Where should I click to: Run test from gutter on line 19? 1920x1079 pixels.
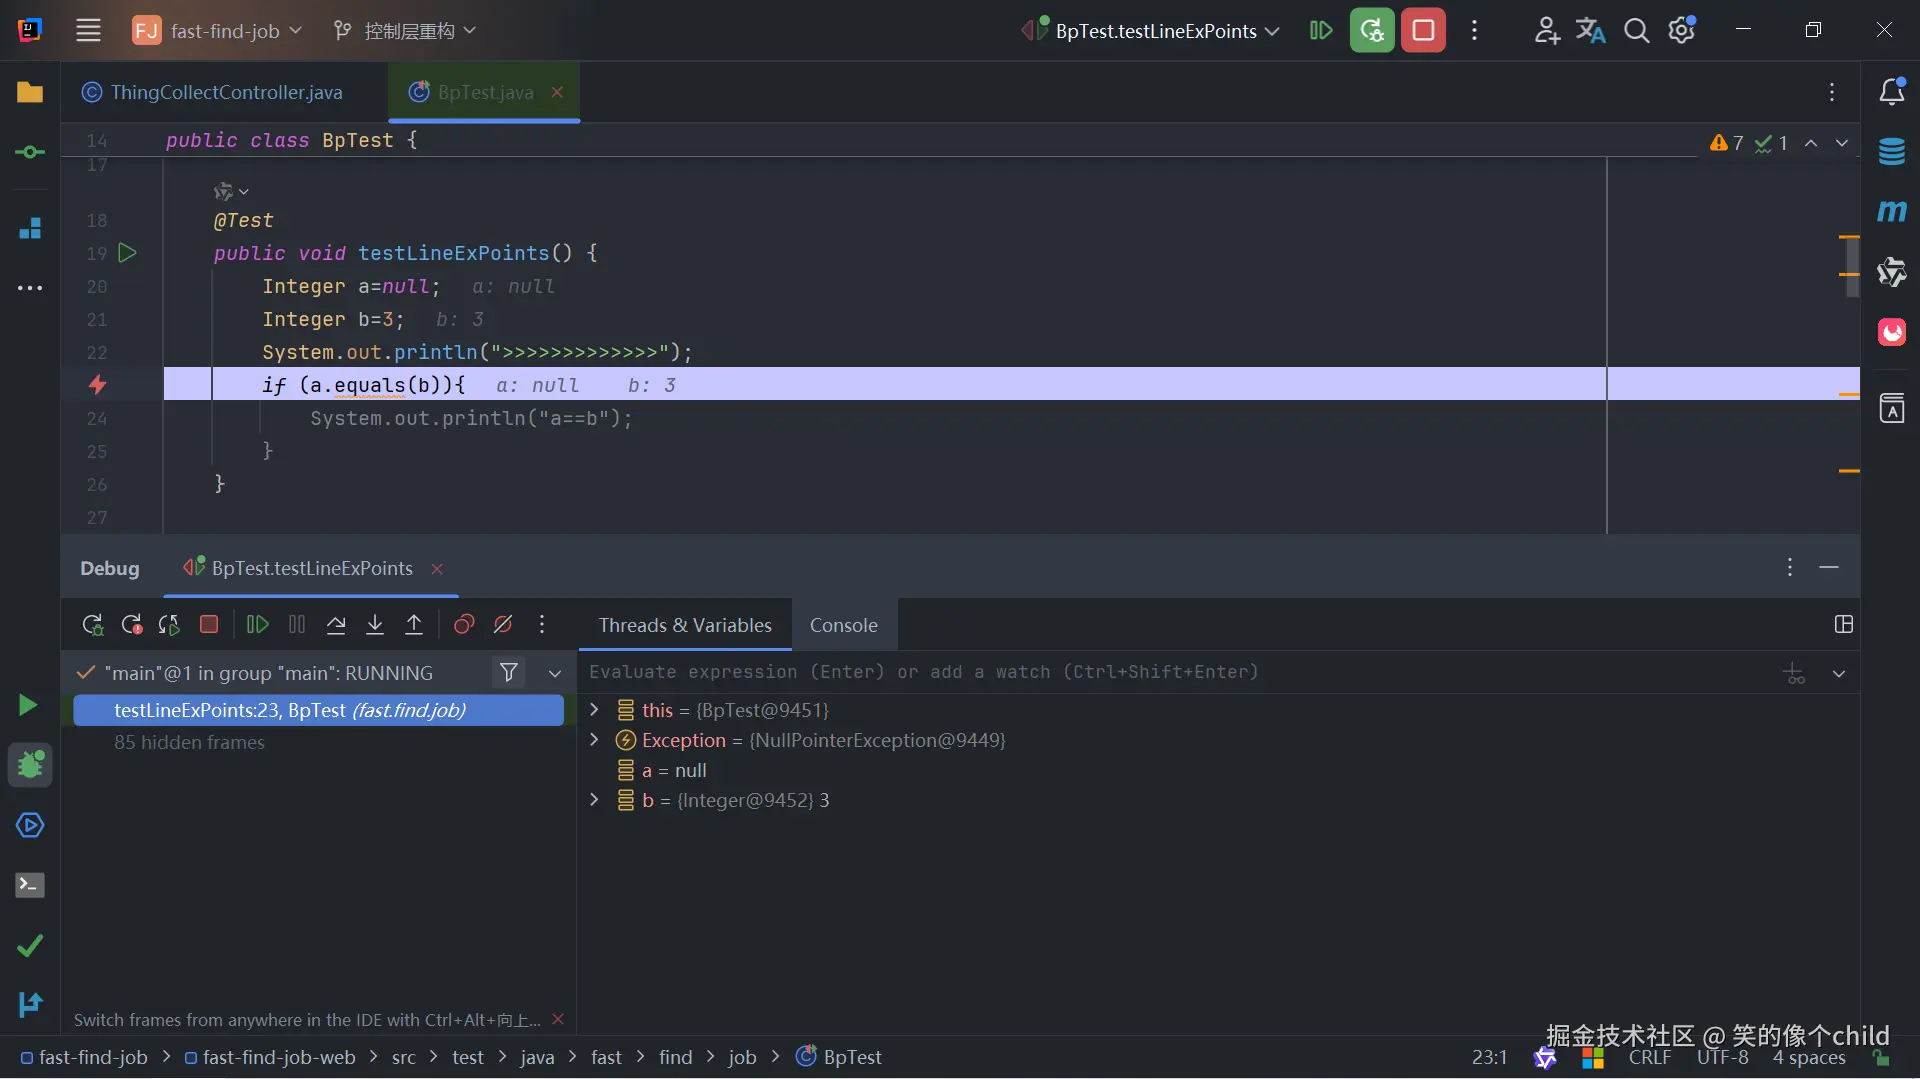tap(127, 253)
